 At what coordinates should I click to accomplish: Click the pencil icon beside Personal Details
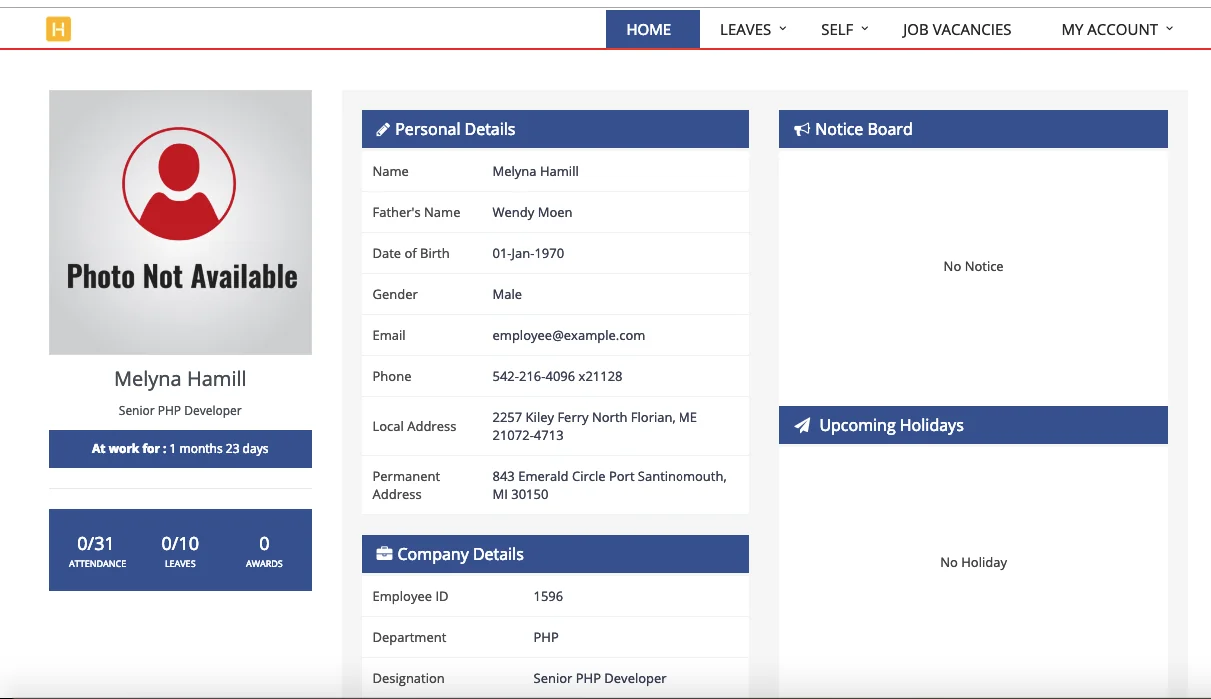(382, 130)
